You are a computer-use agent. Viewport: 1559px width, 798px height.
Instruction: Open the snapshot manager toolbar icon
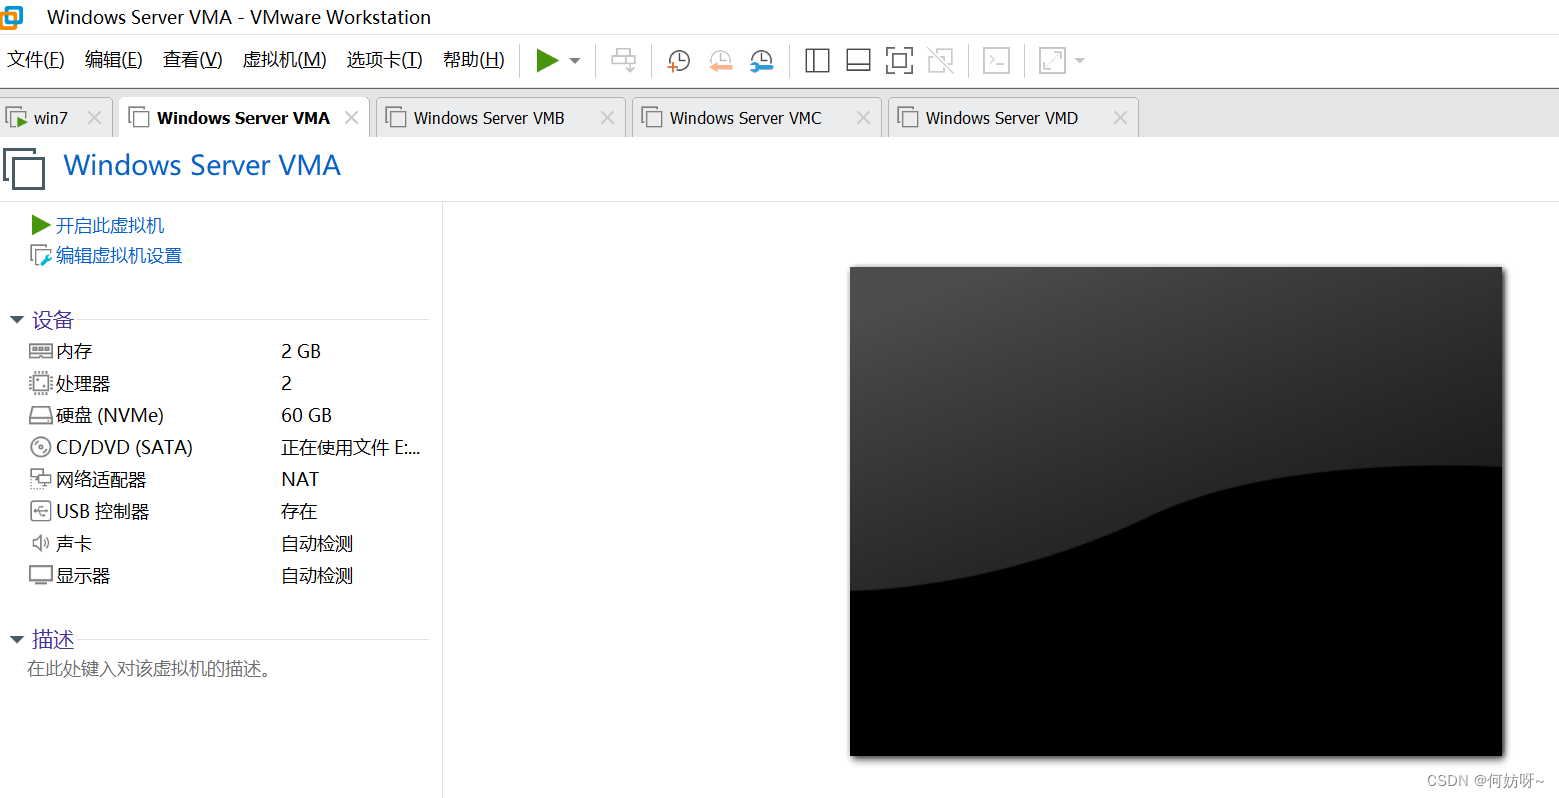coord(761,60)
